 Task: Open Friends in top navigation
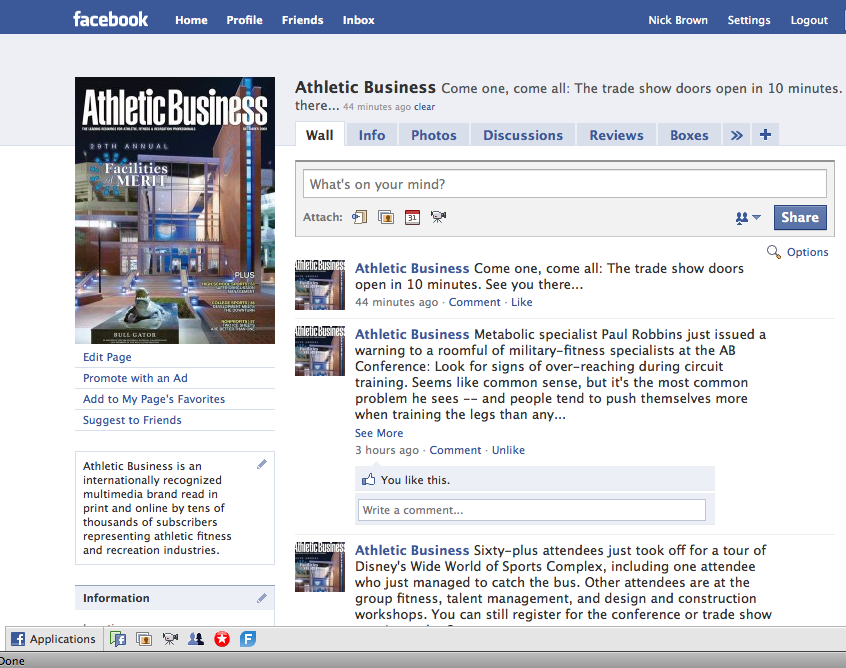tap(302, 20)
